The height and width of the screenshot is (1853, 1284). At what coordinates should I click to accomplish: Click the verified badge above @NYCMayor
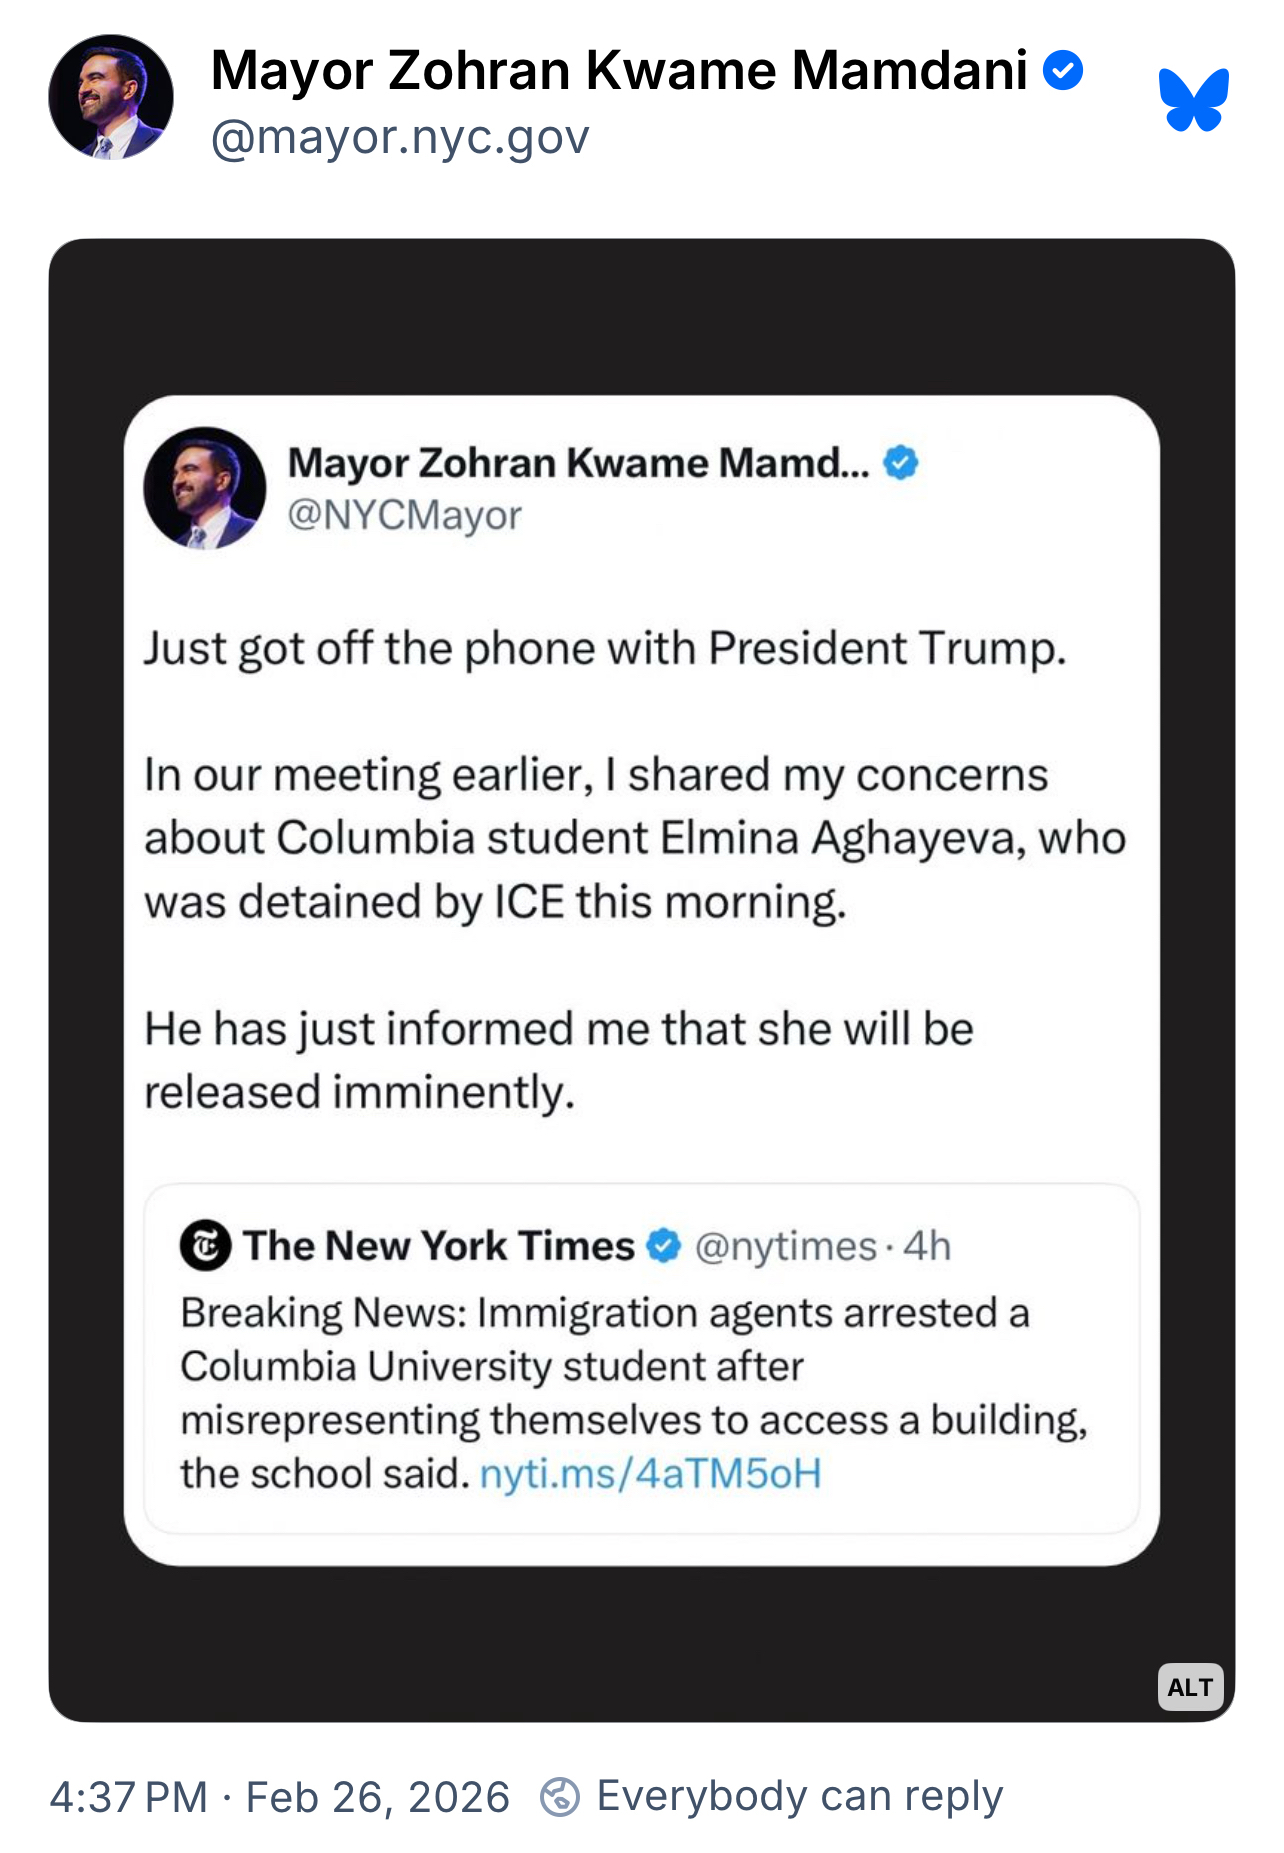(901, 463)
